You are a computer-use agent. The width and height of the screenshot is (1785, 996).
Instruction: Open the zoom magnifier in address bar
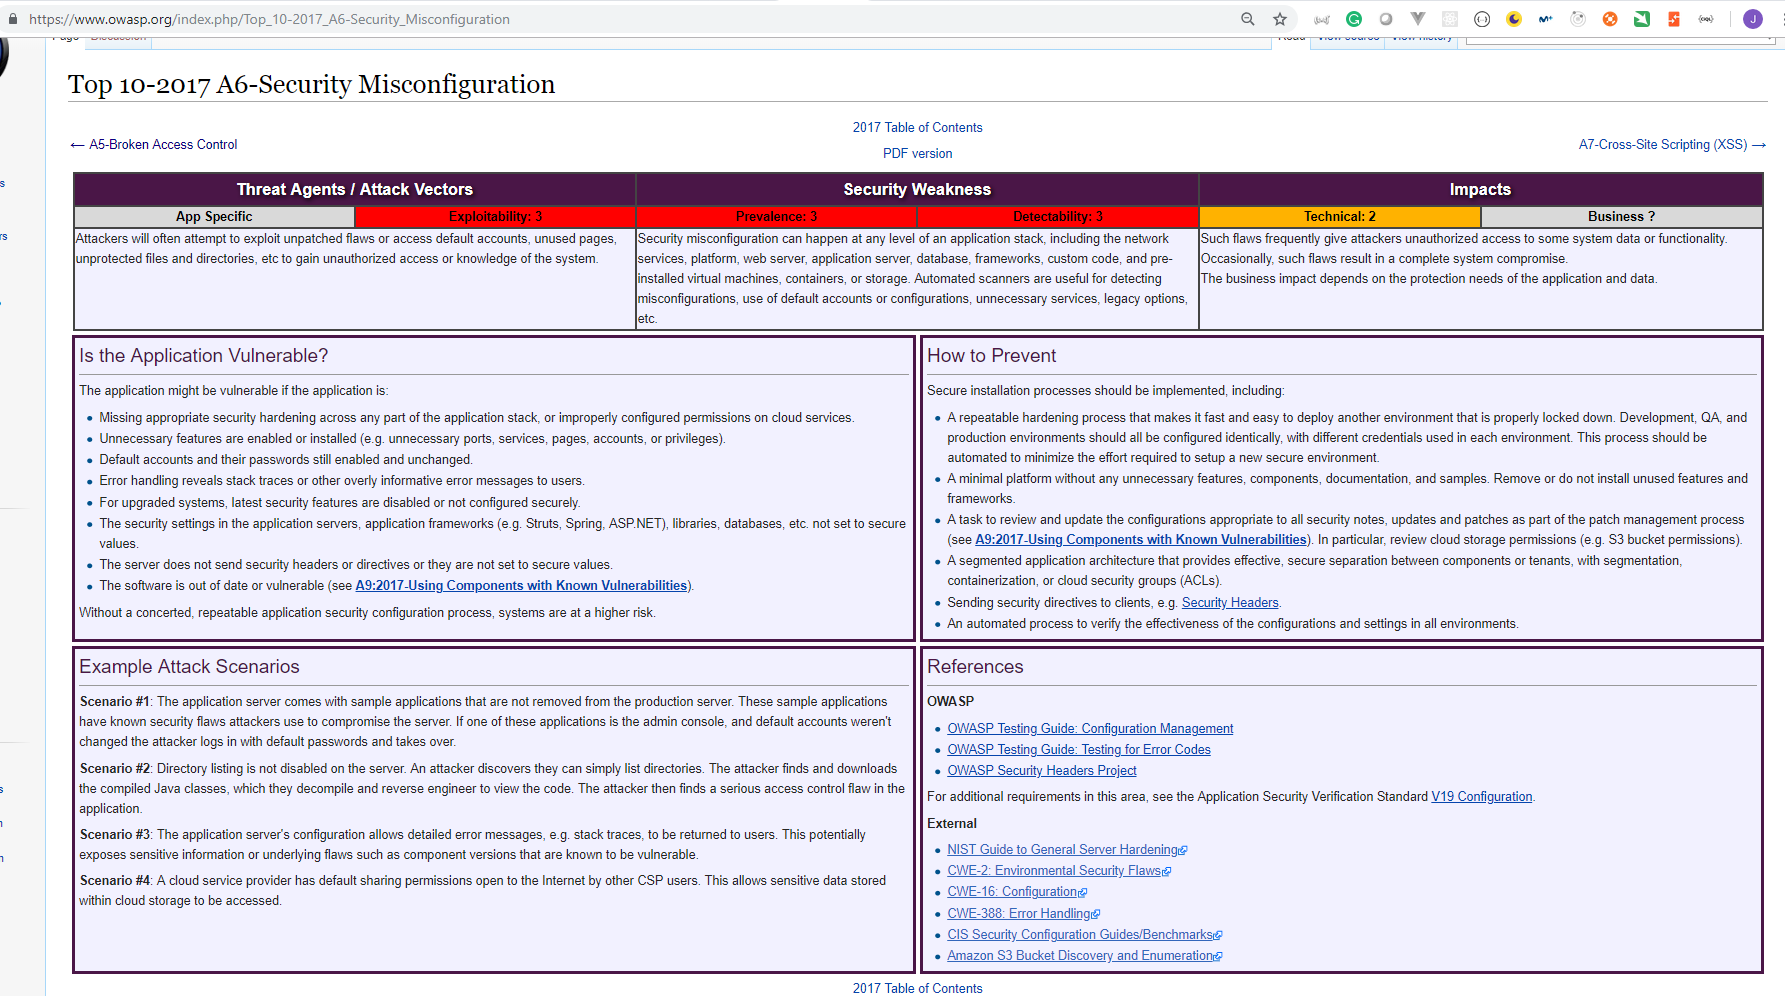1248,19
